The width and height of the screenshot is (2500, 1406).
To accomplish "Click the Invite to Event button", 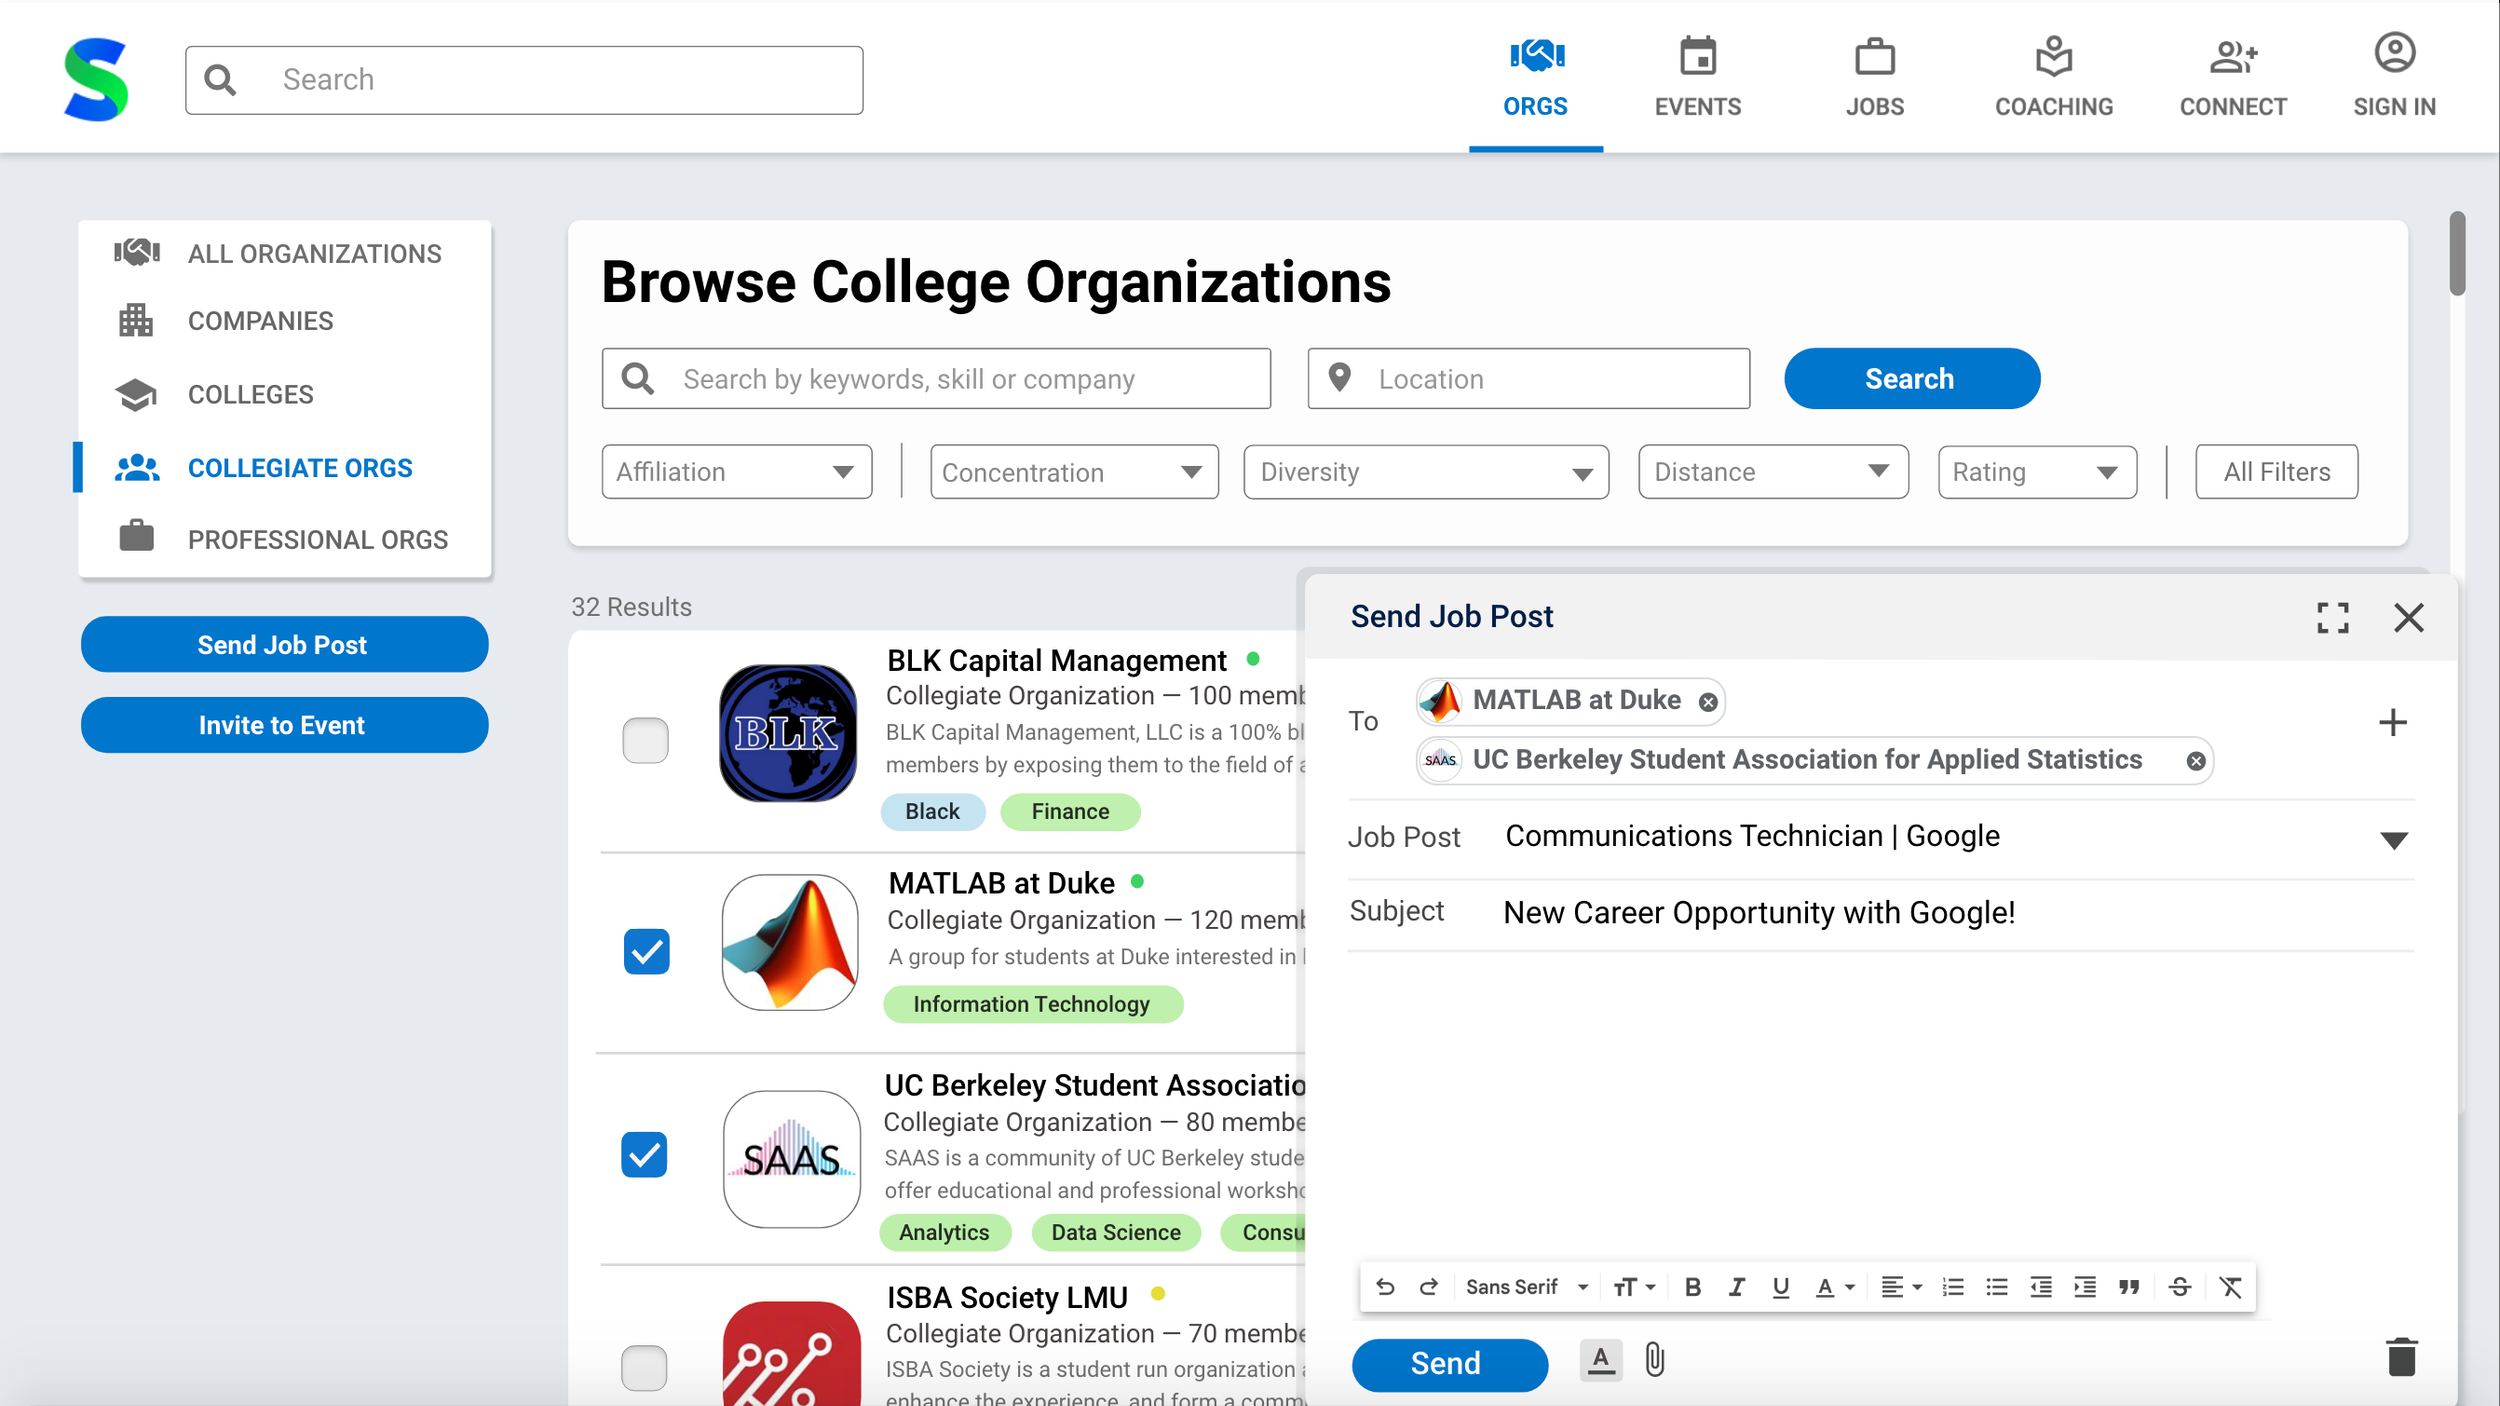I will tap(284, 725).
